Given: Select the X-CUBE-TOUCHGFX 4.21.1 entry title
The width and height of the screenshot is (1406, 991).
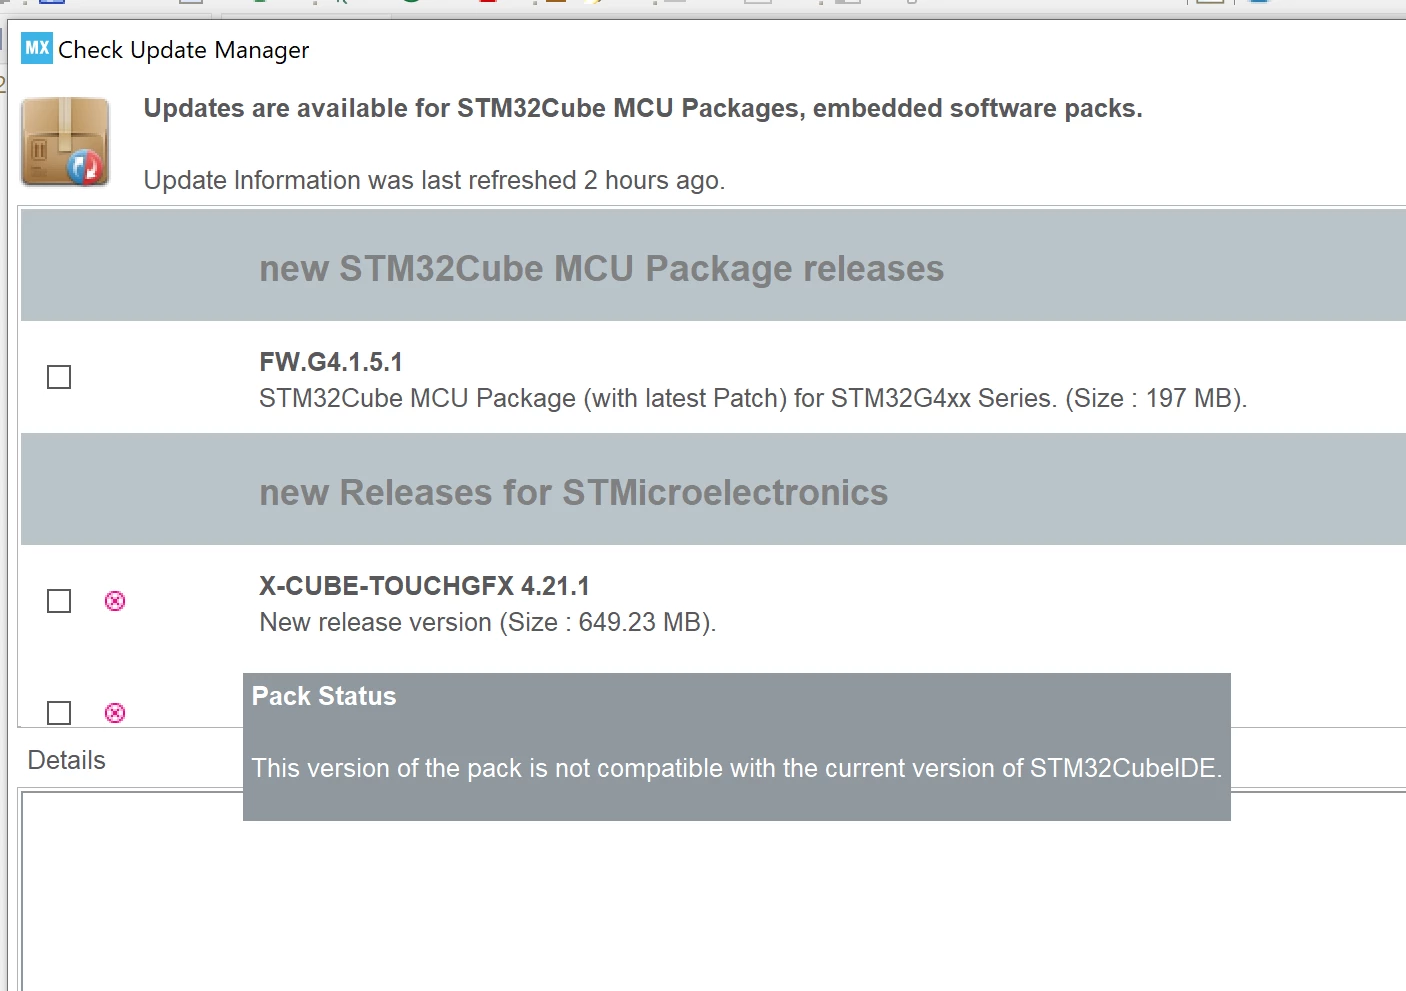Looking at the screenshot, I should [x=424, y=586].
